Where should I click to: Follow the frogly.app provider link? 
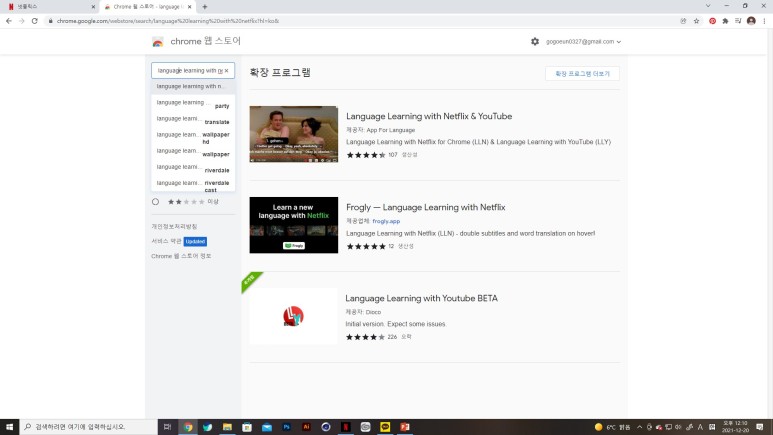pos(386,221)
